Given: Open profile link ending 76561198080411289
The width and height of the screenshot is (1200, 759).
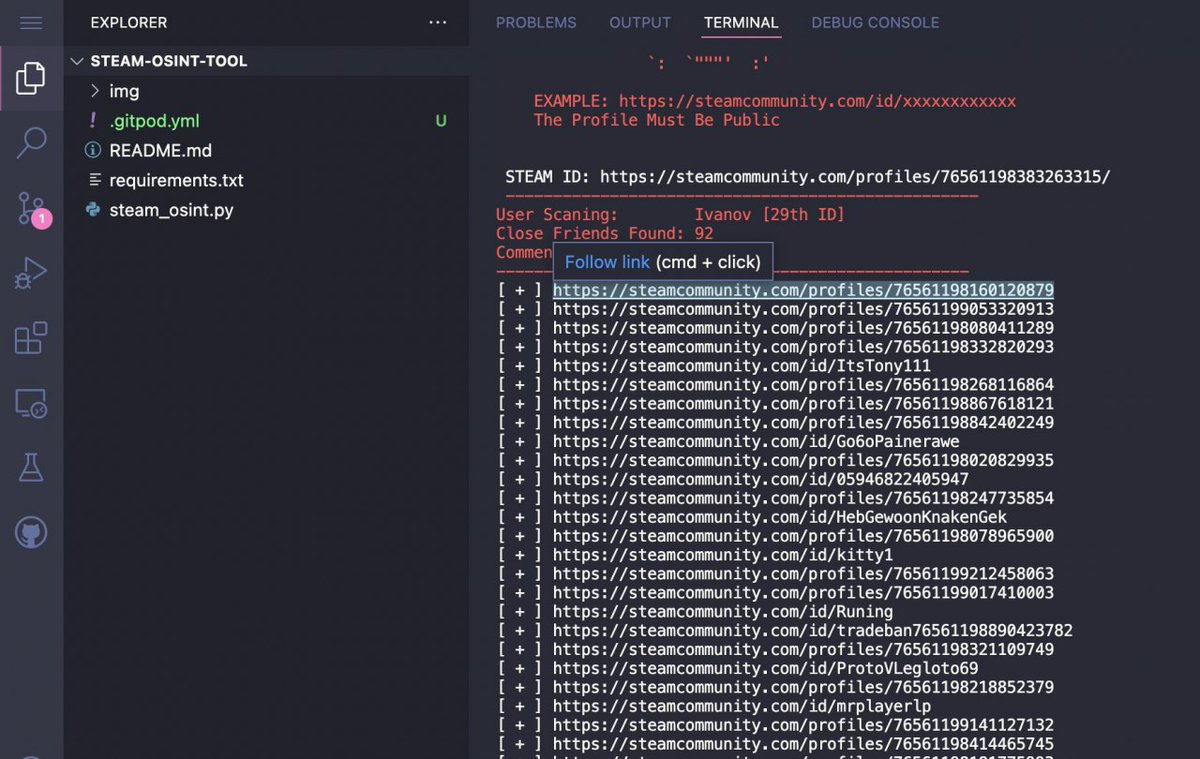Looking at the screenshot, I should [x=803, y=328].
